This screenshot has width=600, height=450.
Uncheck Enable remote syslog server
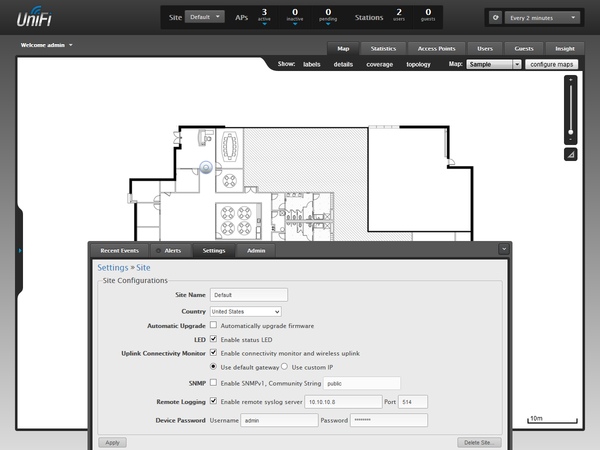point(214,401)
